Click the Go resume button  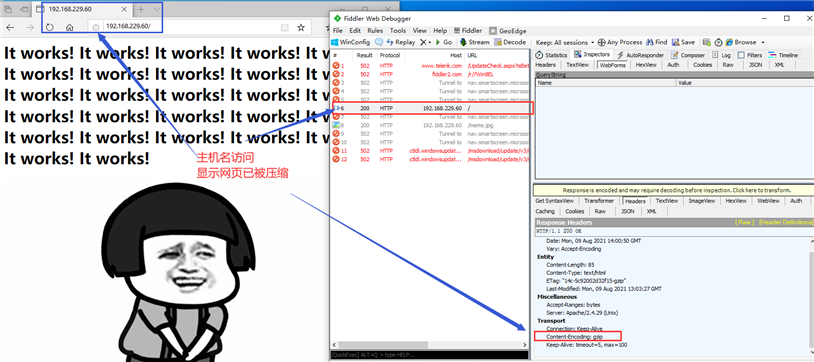444,42
